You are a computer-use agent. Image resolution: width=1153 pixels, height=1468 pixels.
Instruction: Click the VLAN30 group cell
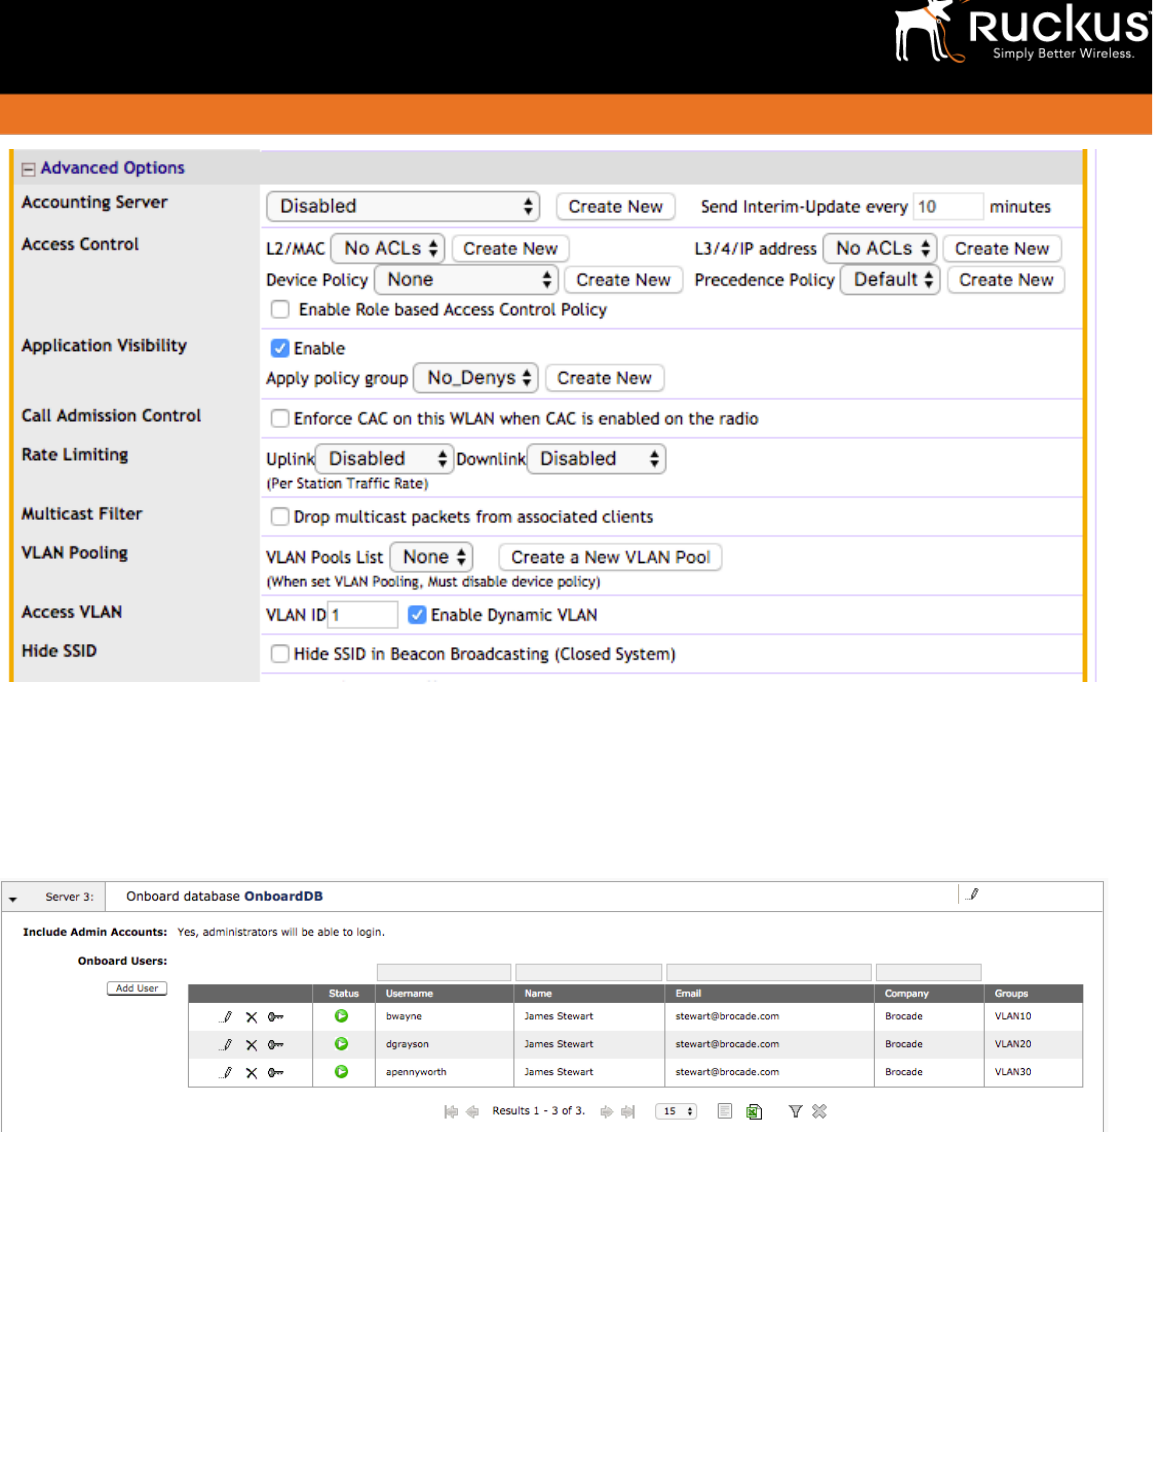(1013, 1072)
